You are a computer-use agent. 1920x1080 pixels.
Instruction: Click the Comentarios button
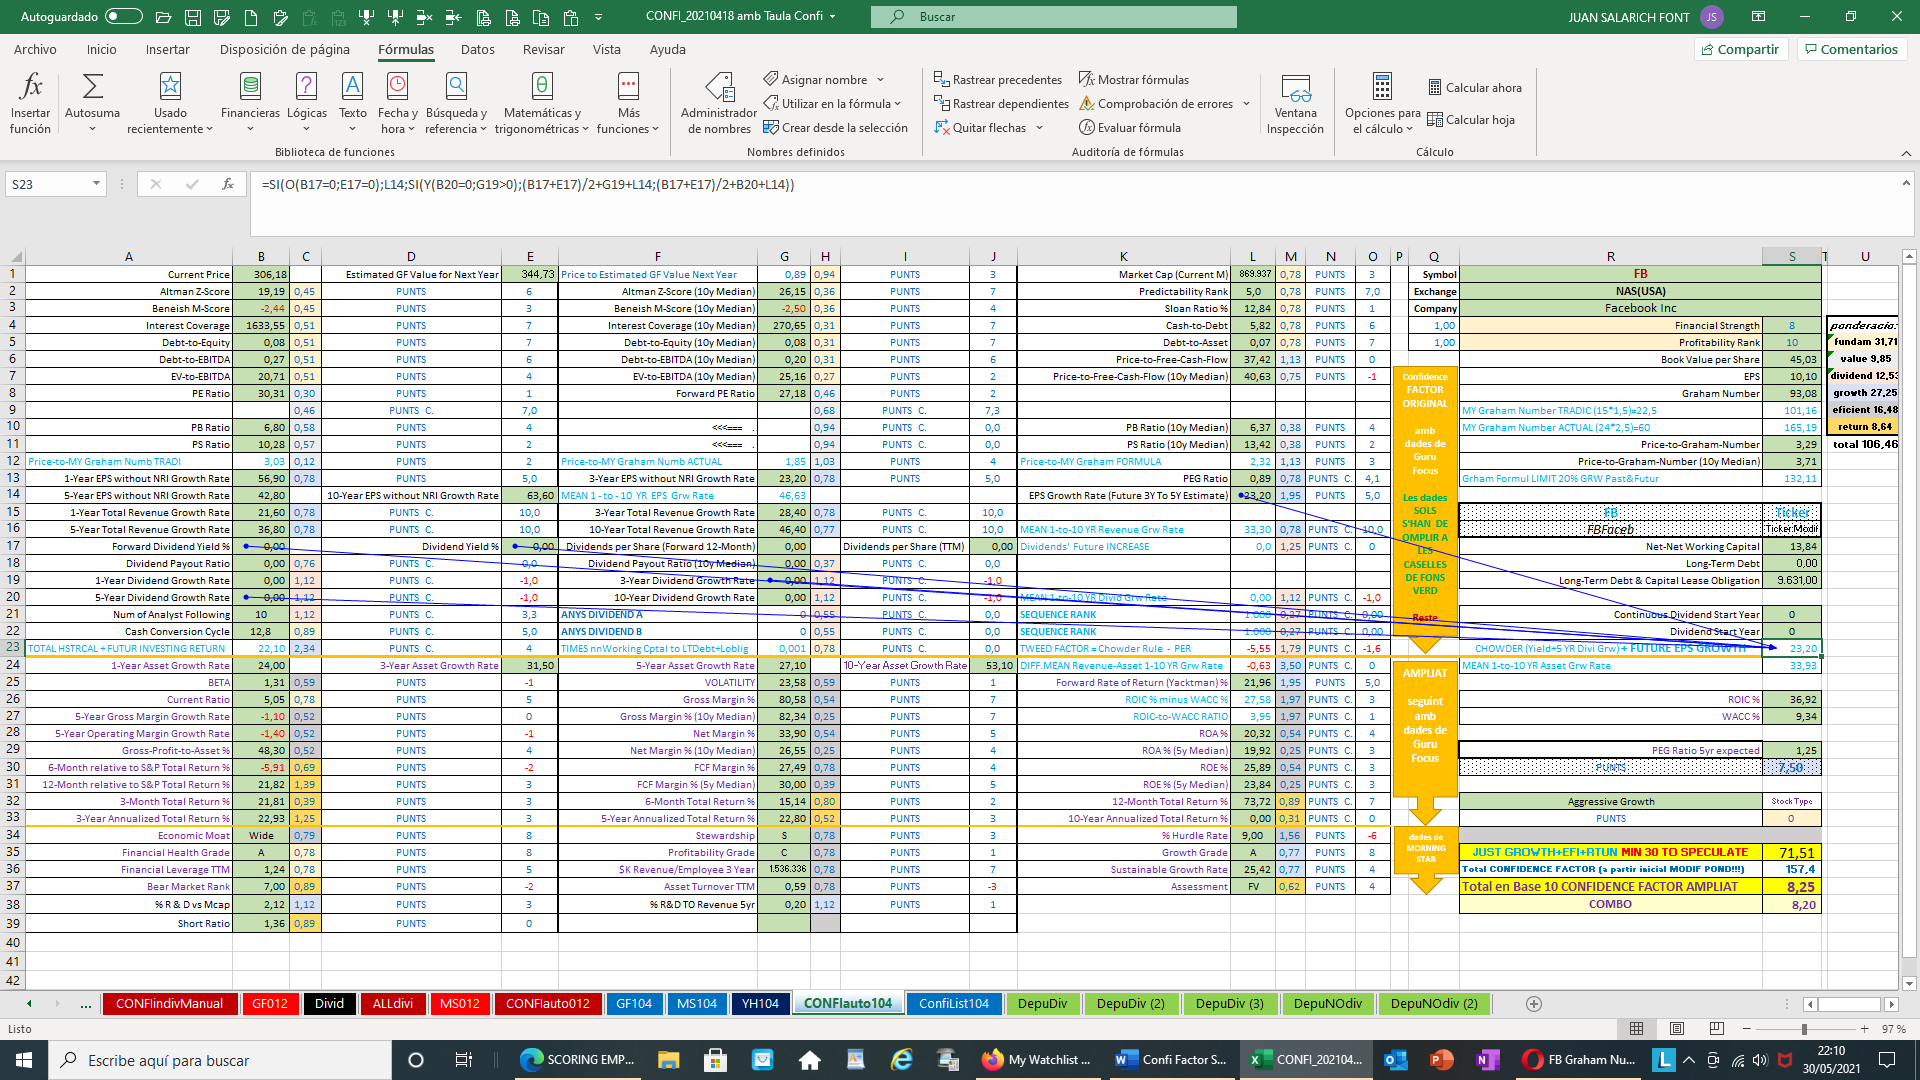(1851, 49)
